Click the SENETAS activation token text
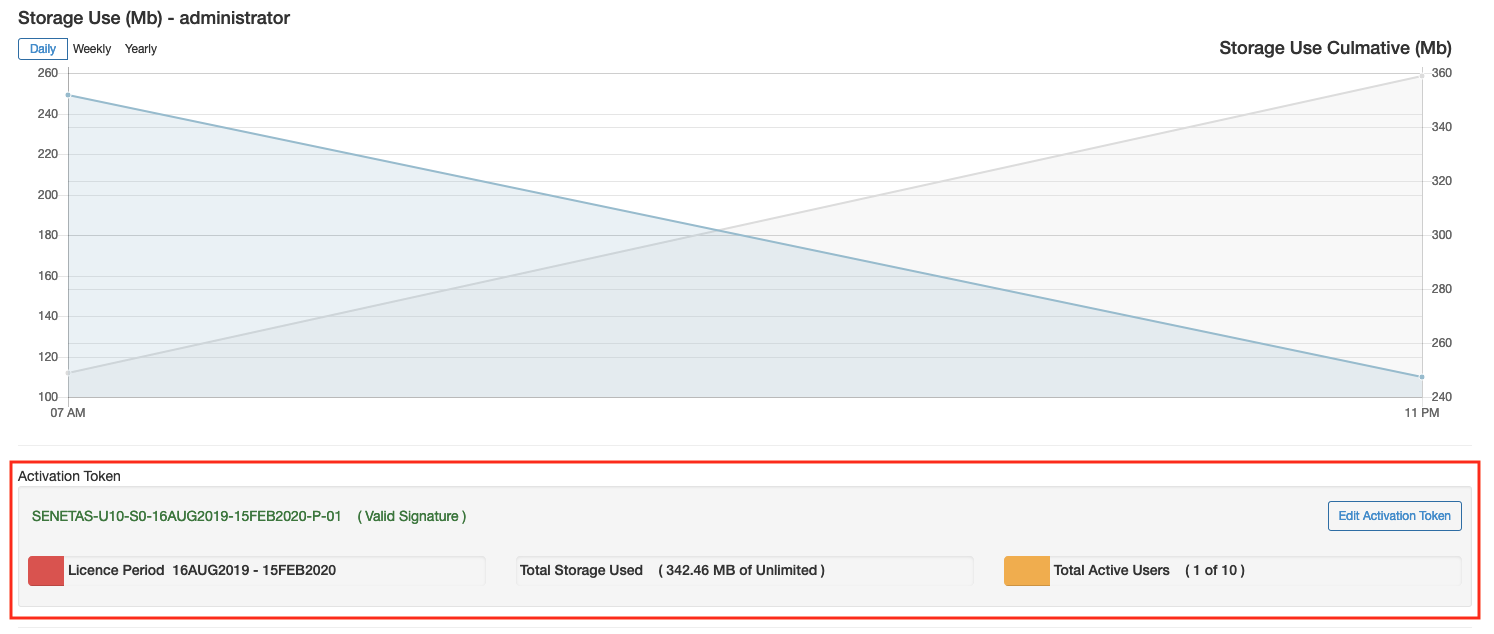This screenshot has height=634, width=1494. tap(187, 516)
